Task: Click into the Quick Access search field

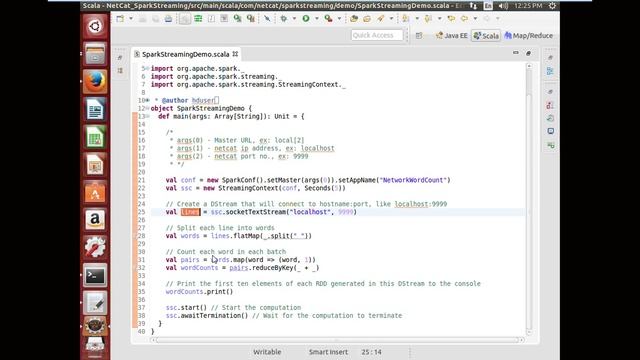Action: point(377,35)
